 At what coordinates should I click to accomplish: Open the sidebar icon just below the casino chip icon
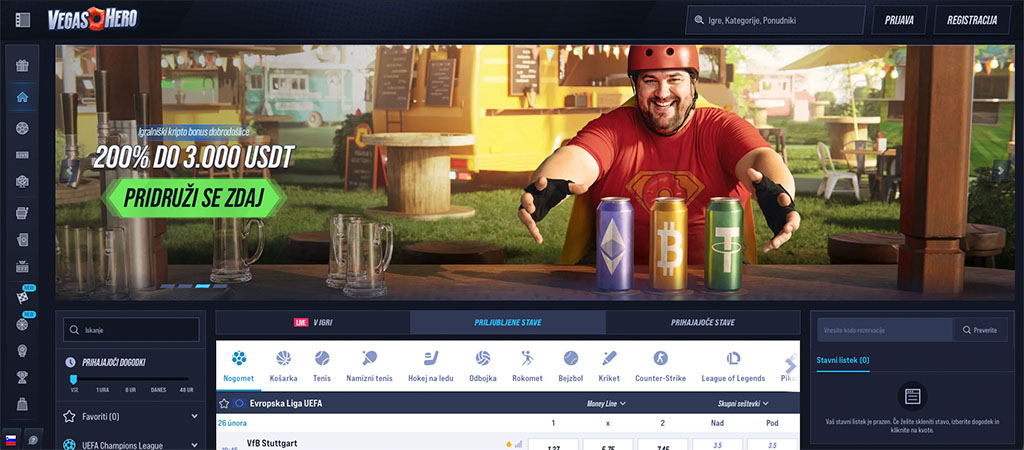[22, 155]
